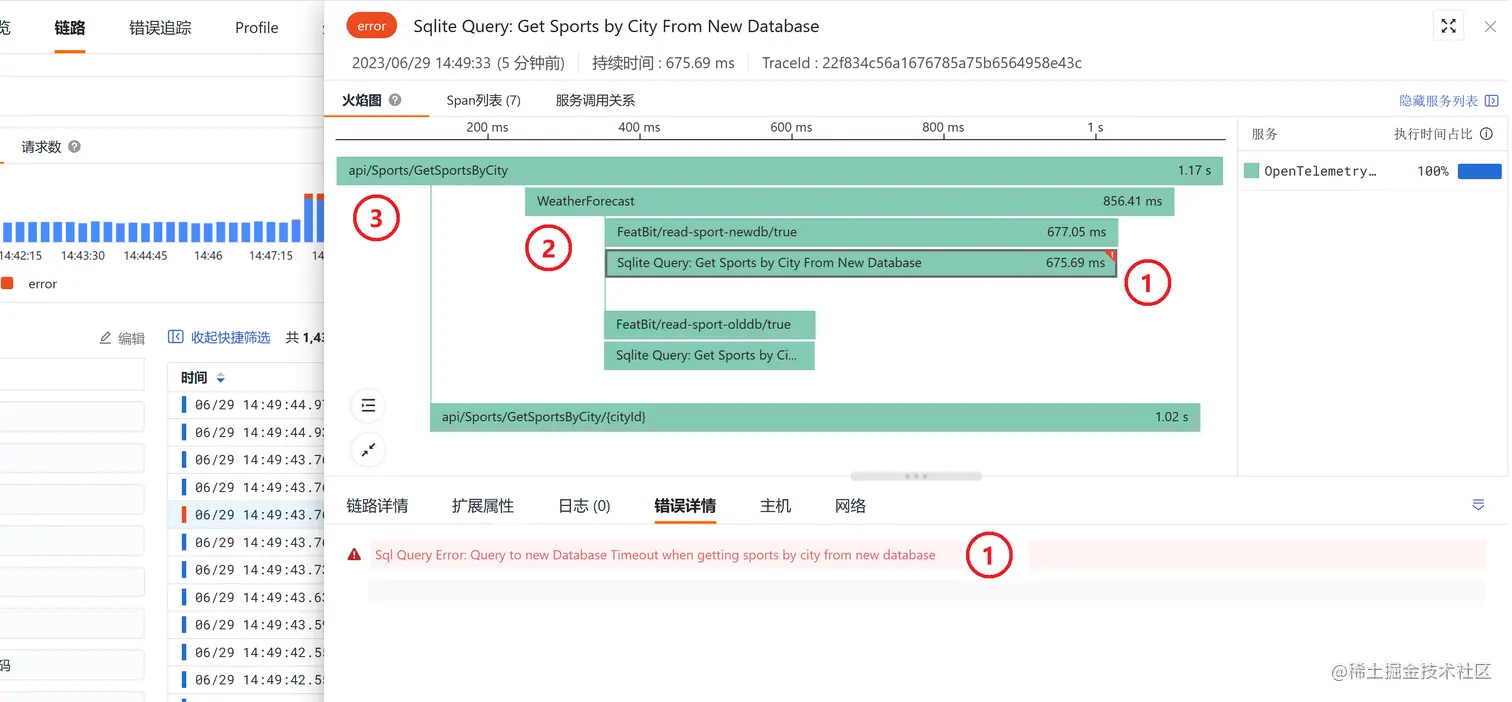Open help icon next to 请求数
This screenshot has height=702, width=1512.
tap(74, 147)
